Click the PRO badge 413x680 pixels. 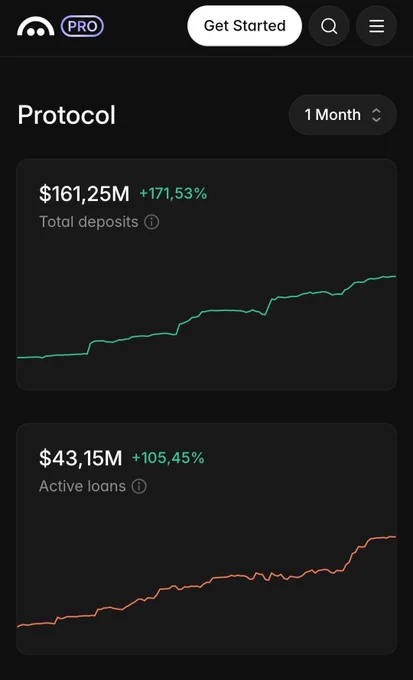(x=82, y=26)
